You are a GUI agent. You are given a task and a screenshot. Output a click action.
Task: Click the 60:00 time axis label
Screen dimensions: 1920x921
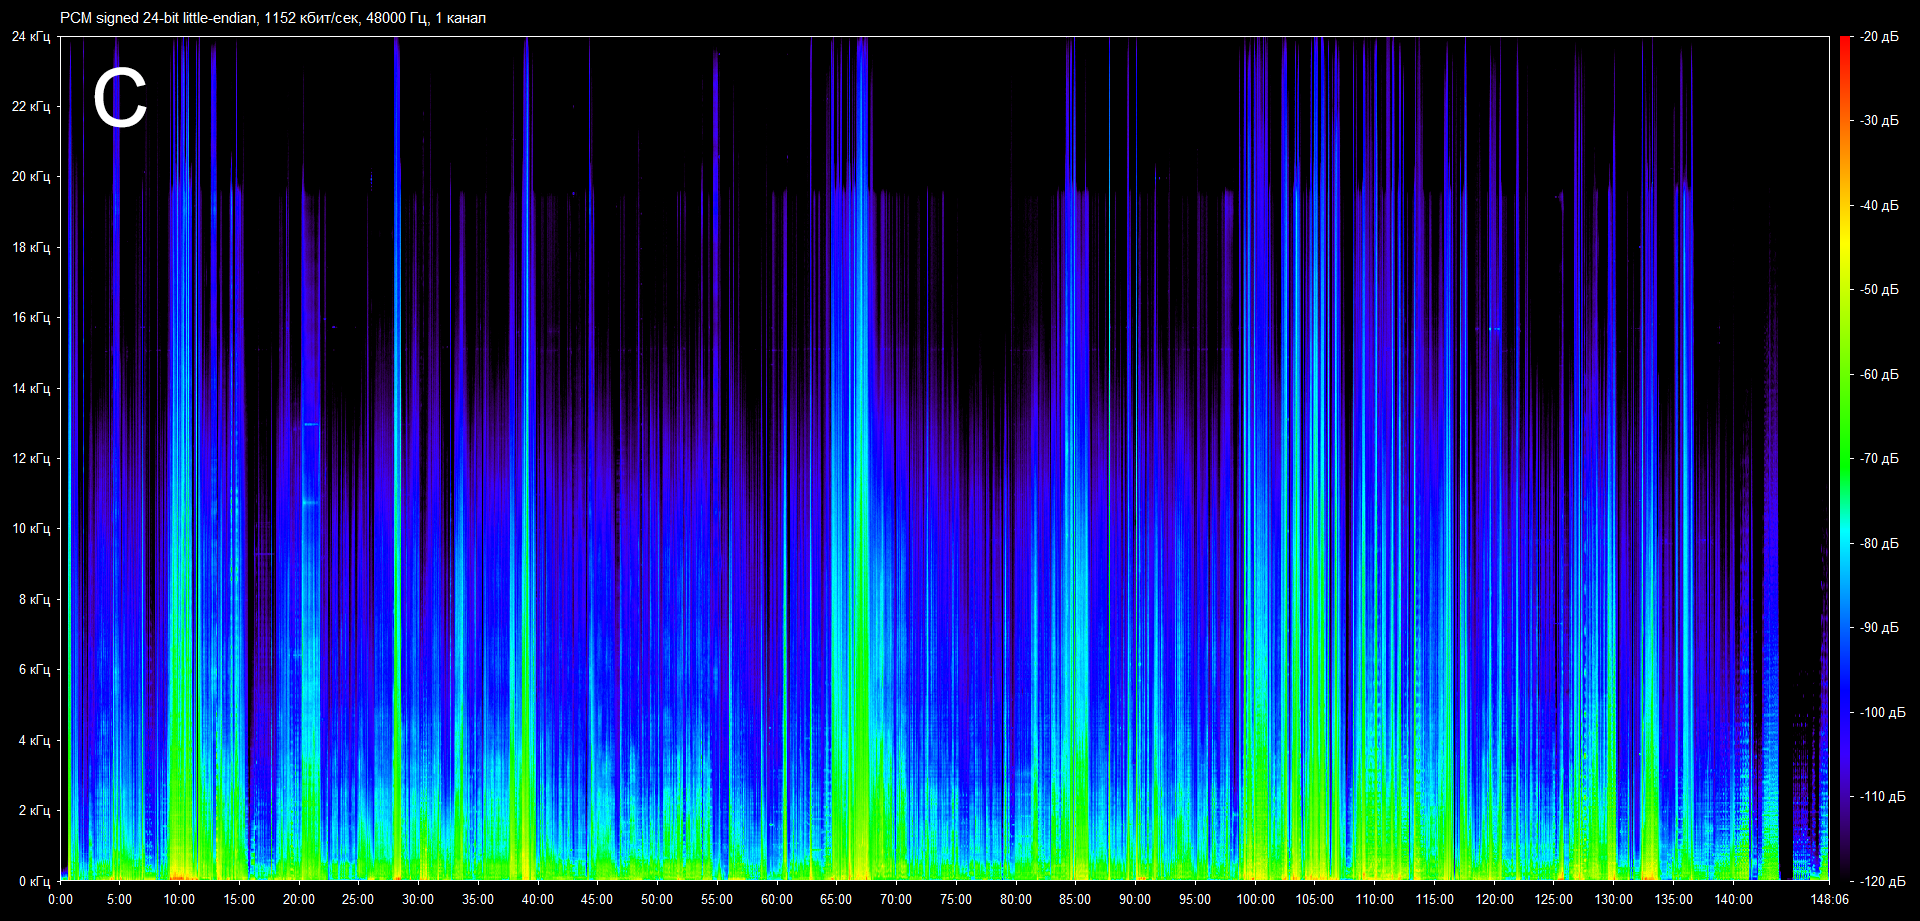click(x=777, y=899)
